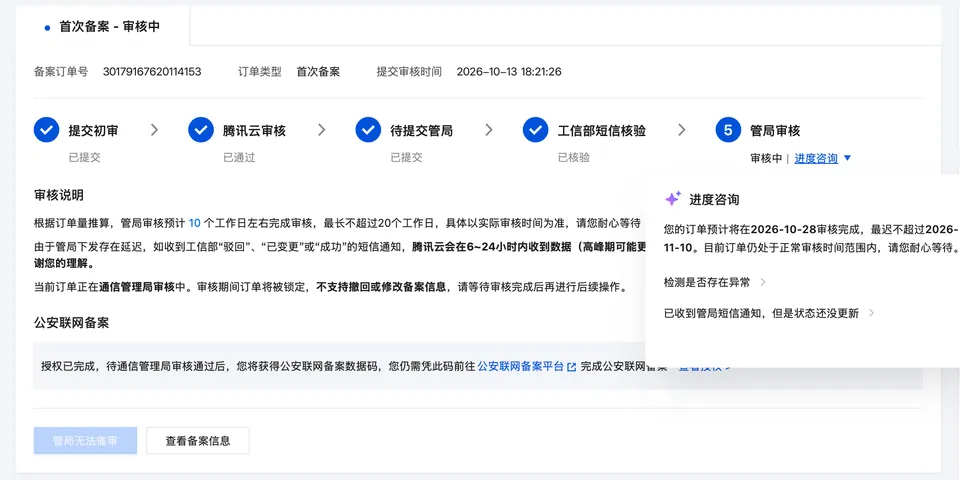This screenshot has height=480, width=960.
Task: Click the chevron after 提交初审 step
Action: coord(154,130)
